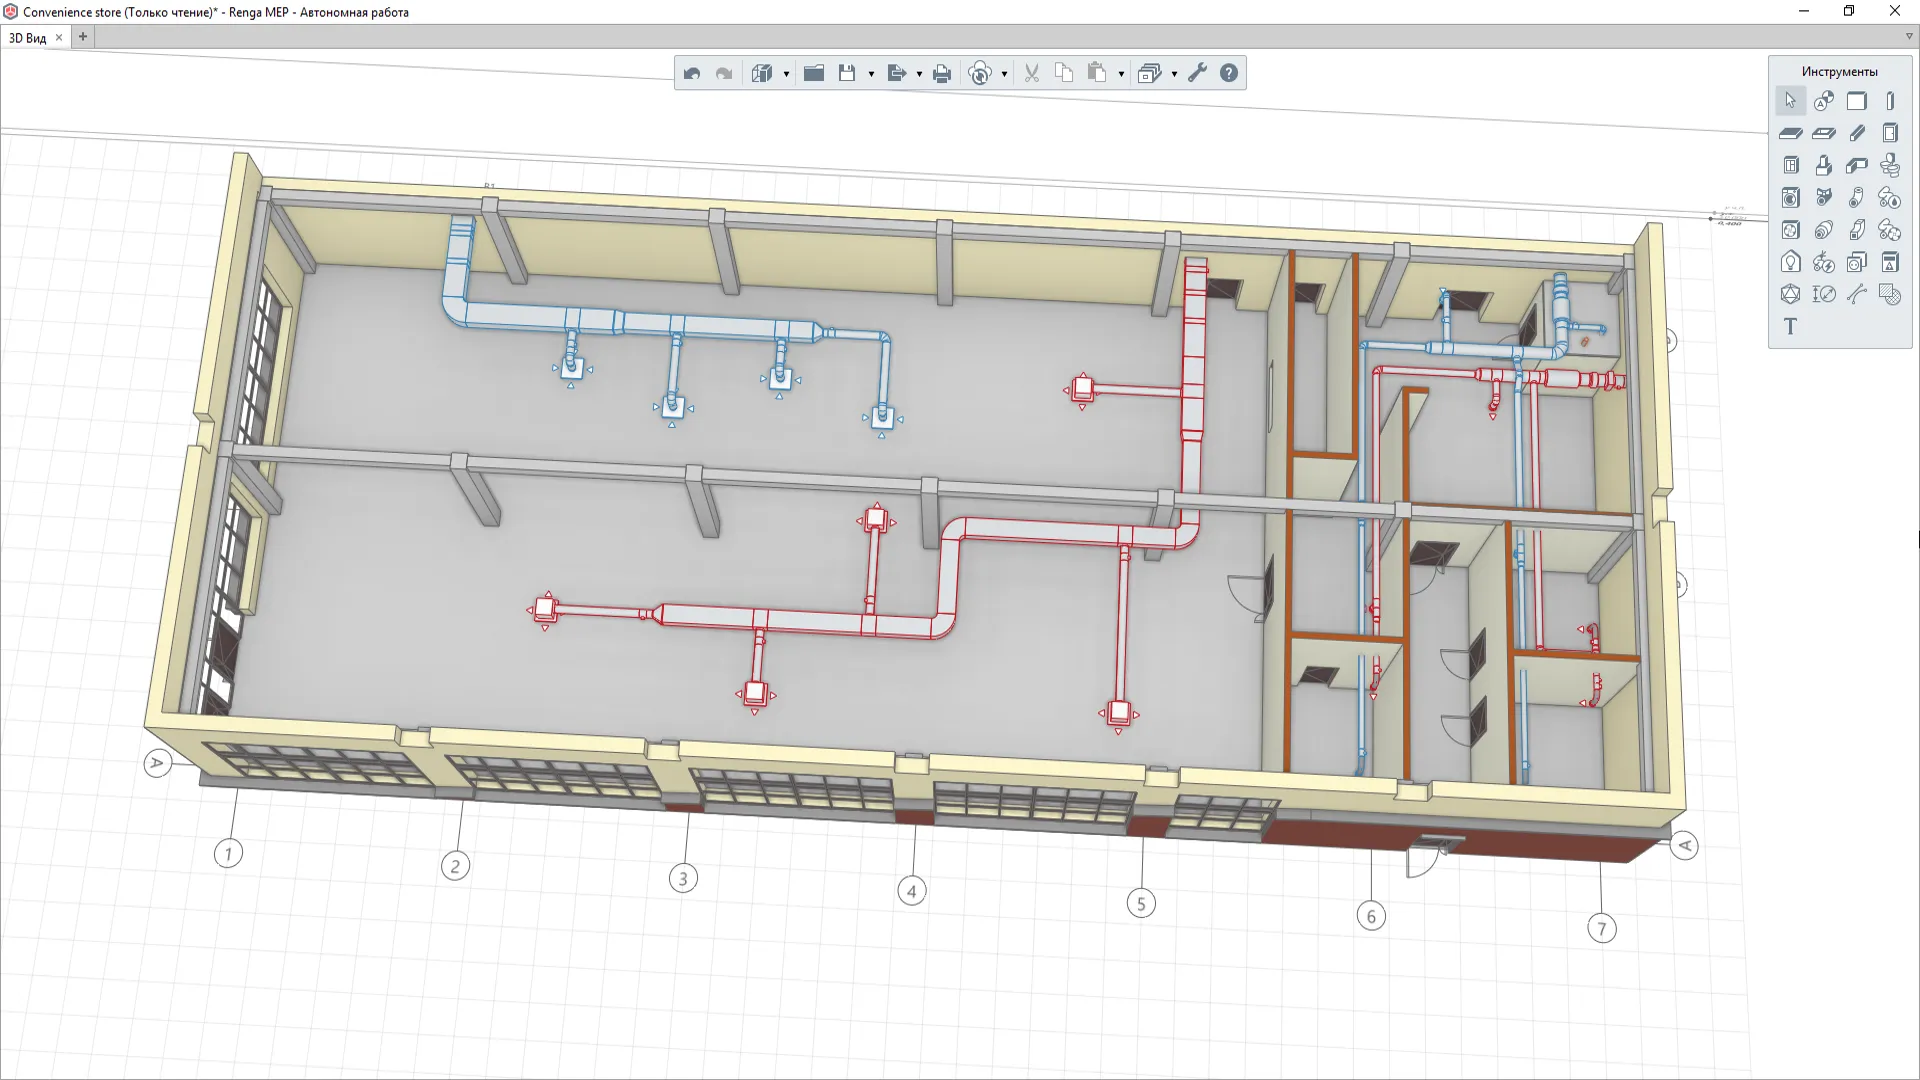Close the 3D Вид tab
Image resolution: width=1920 pixels, height=1080 pixels.
click(59, 37)
